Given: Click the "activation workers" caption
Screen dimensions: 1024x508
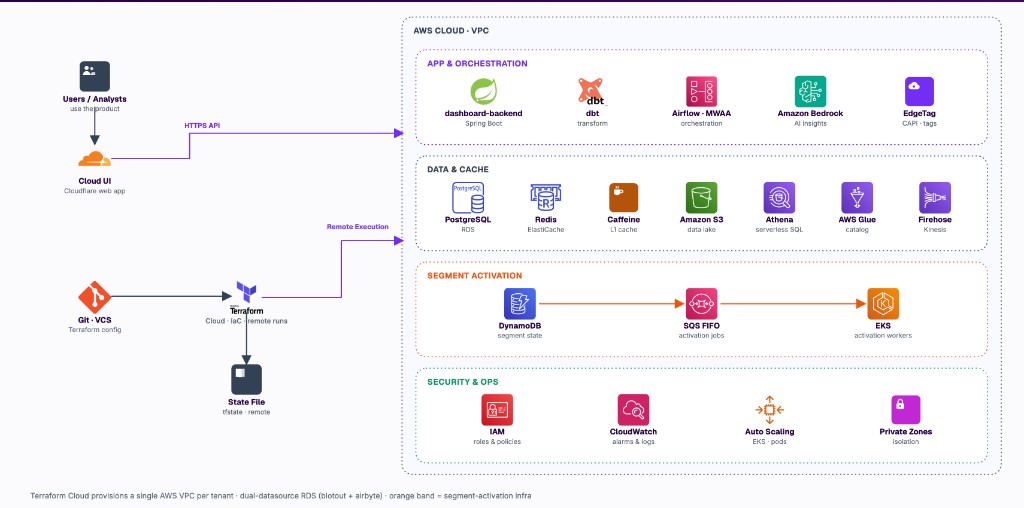Looking at the screenshot, I should [883, 336].
